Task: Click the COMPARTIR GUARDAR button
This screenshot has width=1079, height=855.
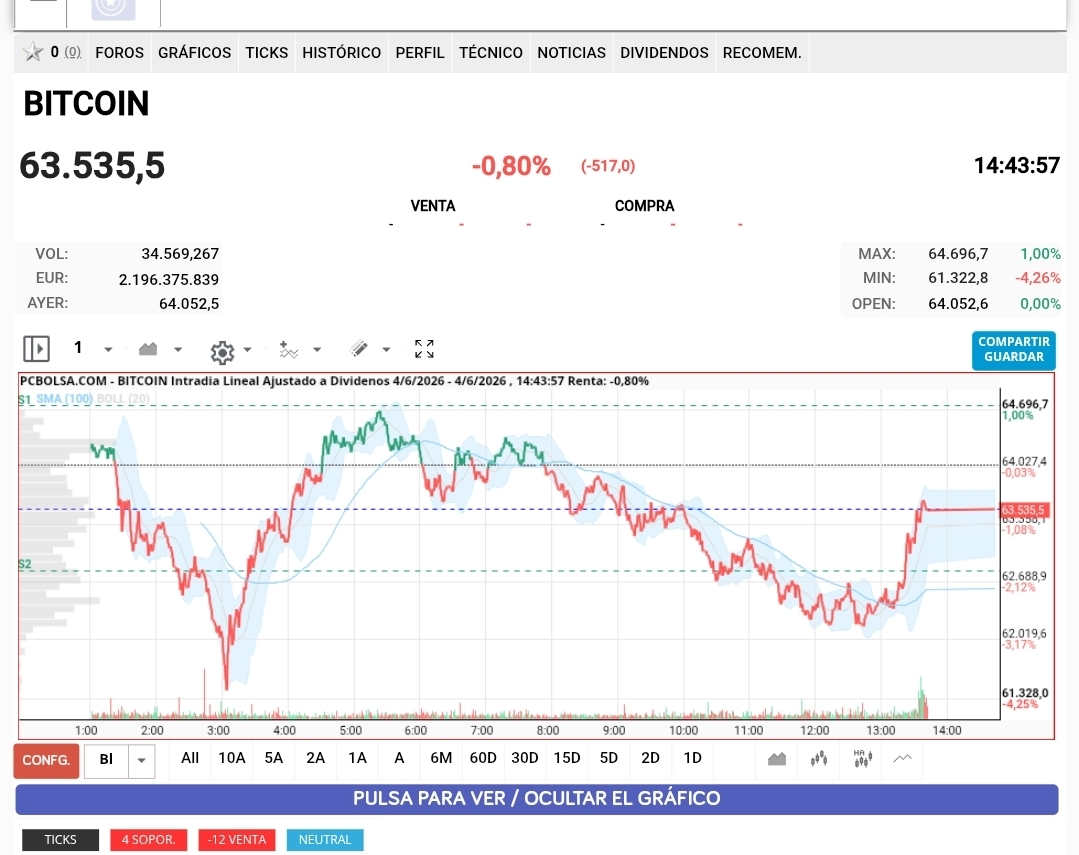Action: pyautogui.click(x=1014, y=350)
